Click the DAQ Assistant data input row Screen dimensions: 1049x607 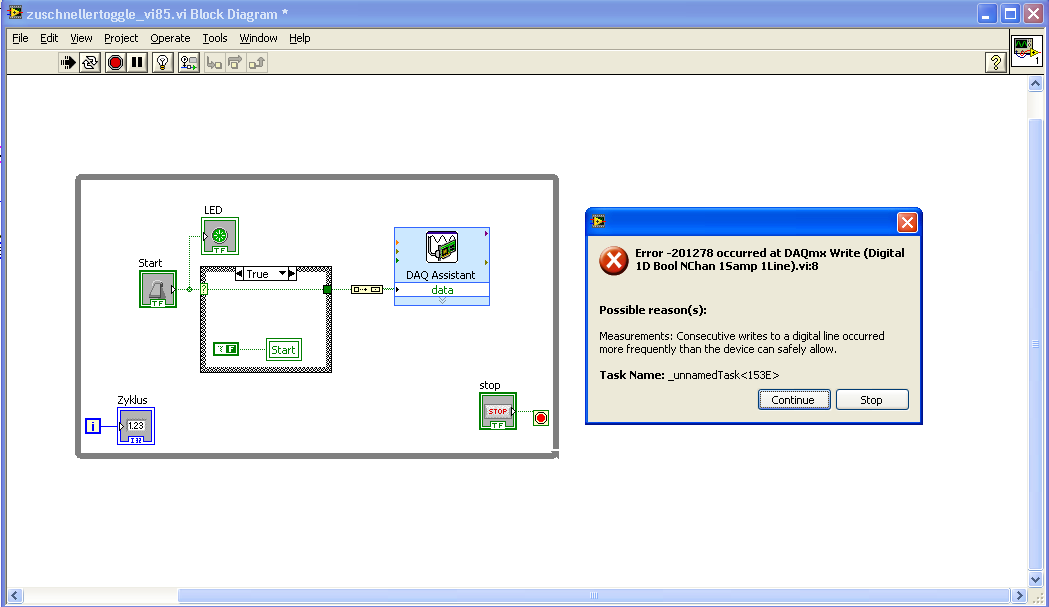pyautogui.click(x=442, y=290)
